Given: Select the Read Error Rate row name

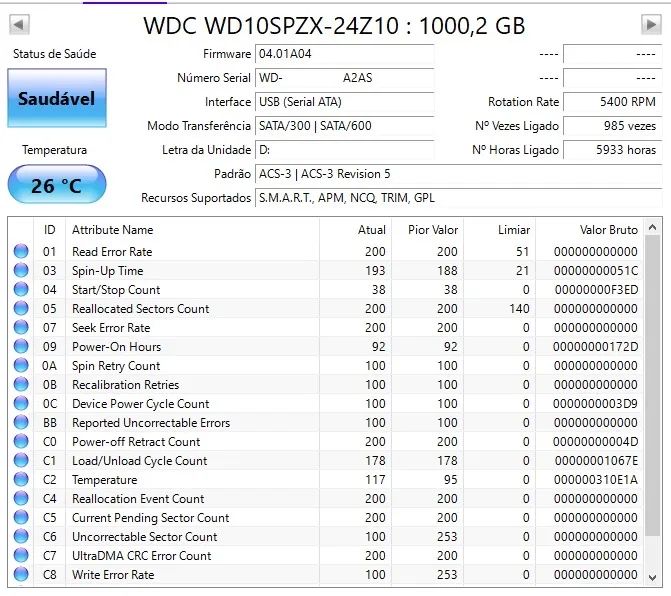Looking at the screenshot, I should (112, 252).
